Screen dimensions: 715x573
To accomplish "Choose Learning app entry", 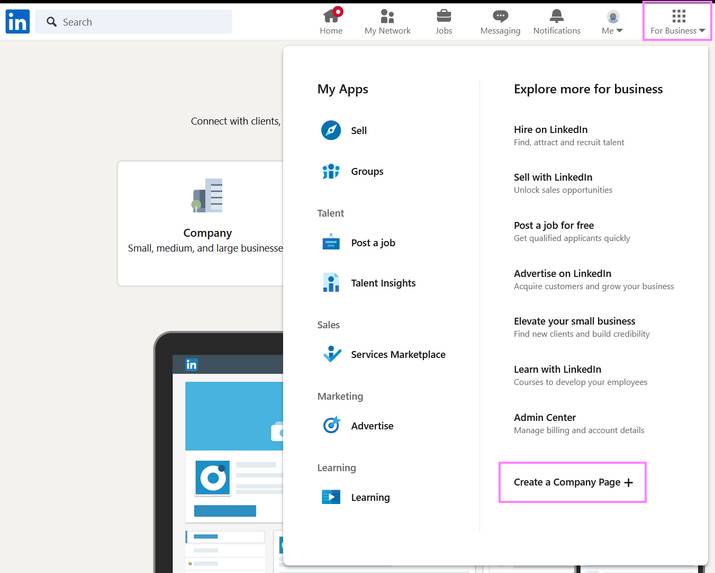I will pos(370,497).
